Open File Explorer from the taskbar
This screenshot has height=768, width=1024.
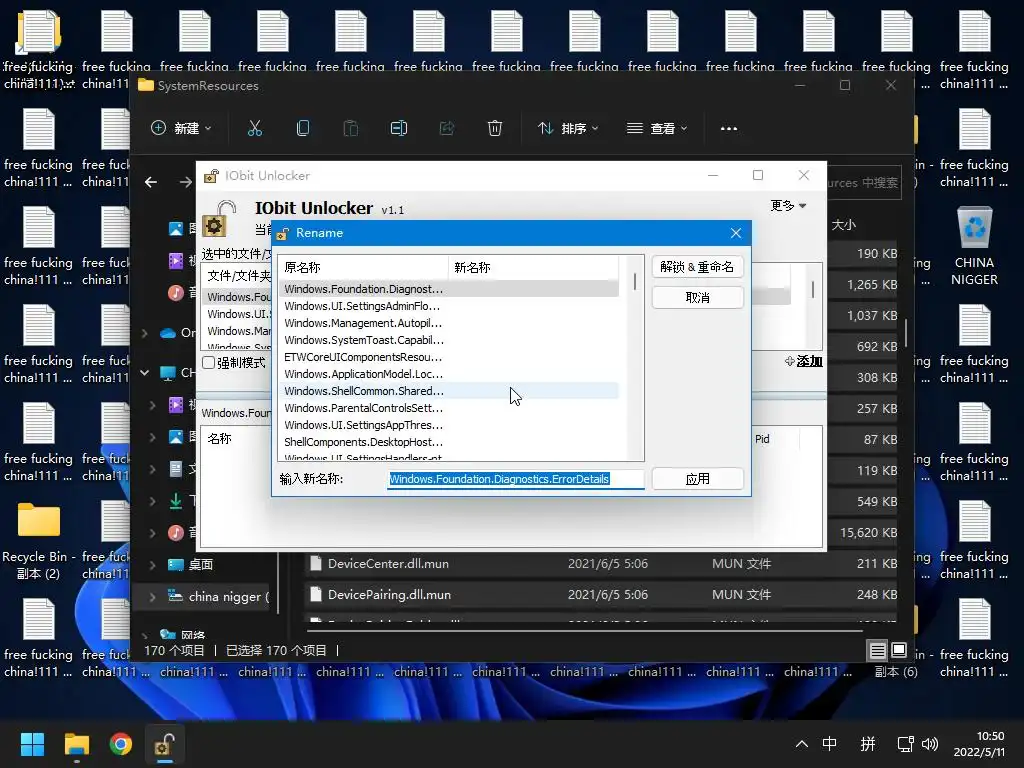pyautogui.click(x=76, y=744)
